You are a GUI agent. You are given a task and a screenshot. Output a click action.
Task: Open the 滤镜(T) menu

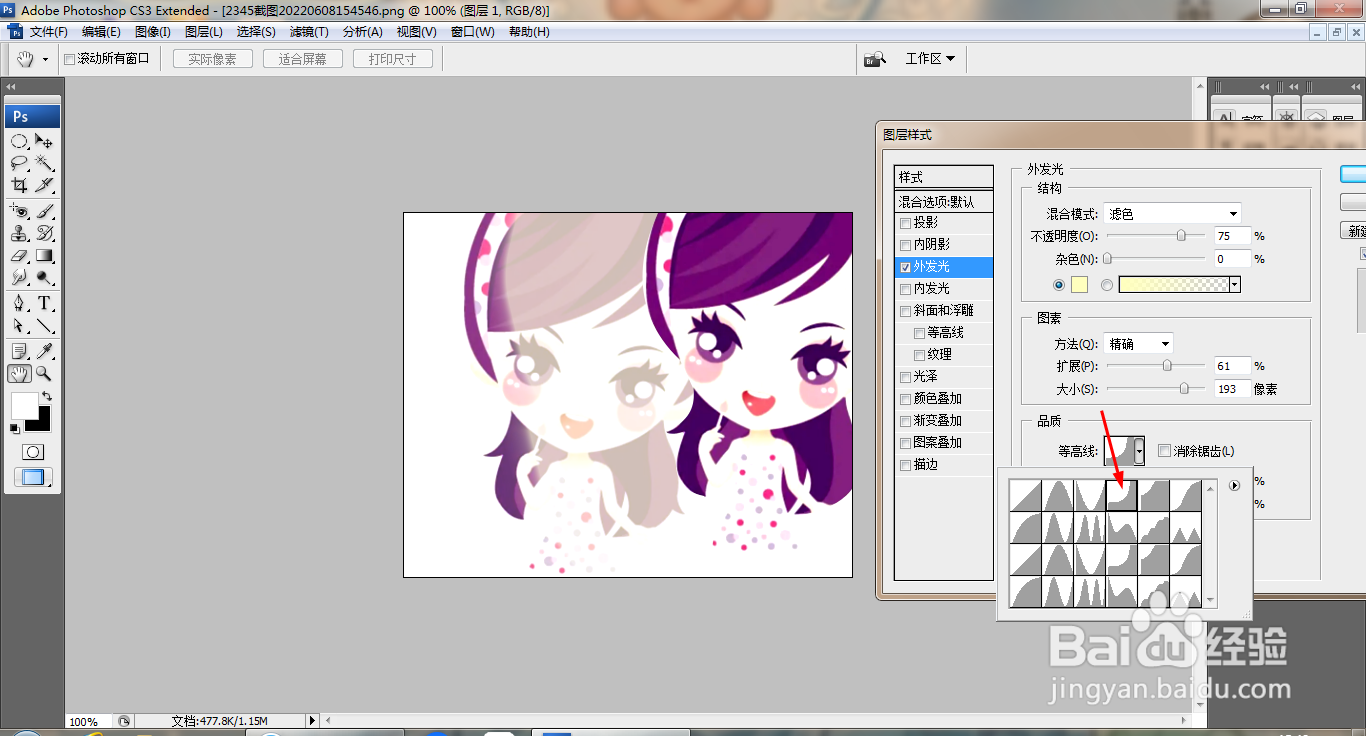309,32
